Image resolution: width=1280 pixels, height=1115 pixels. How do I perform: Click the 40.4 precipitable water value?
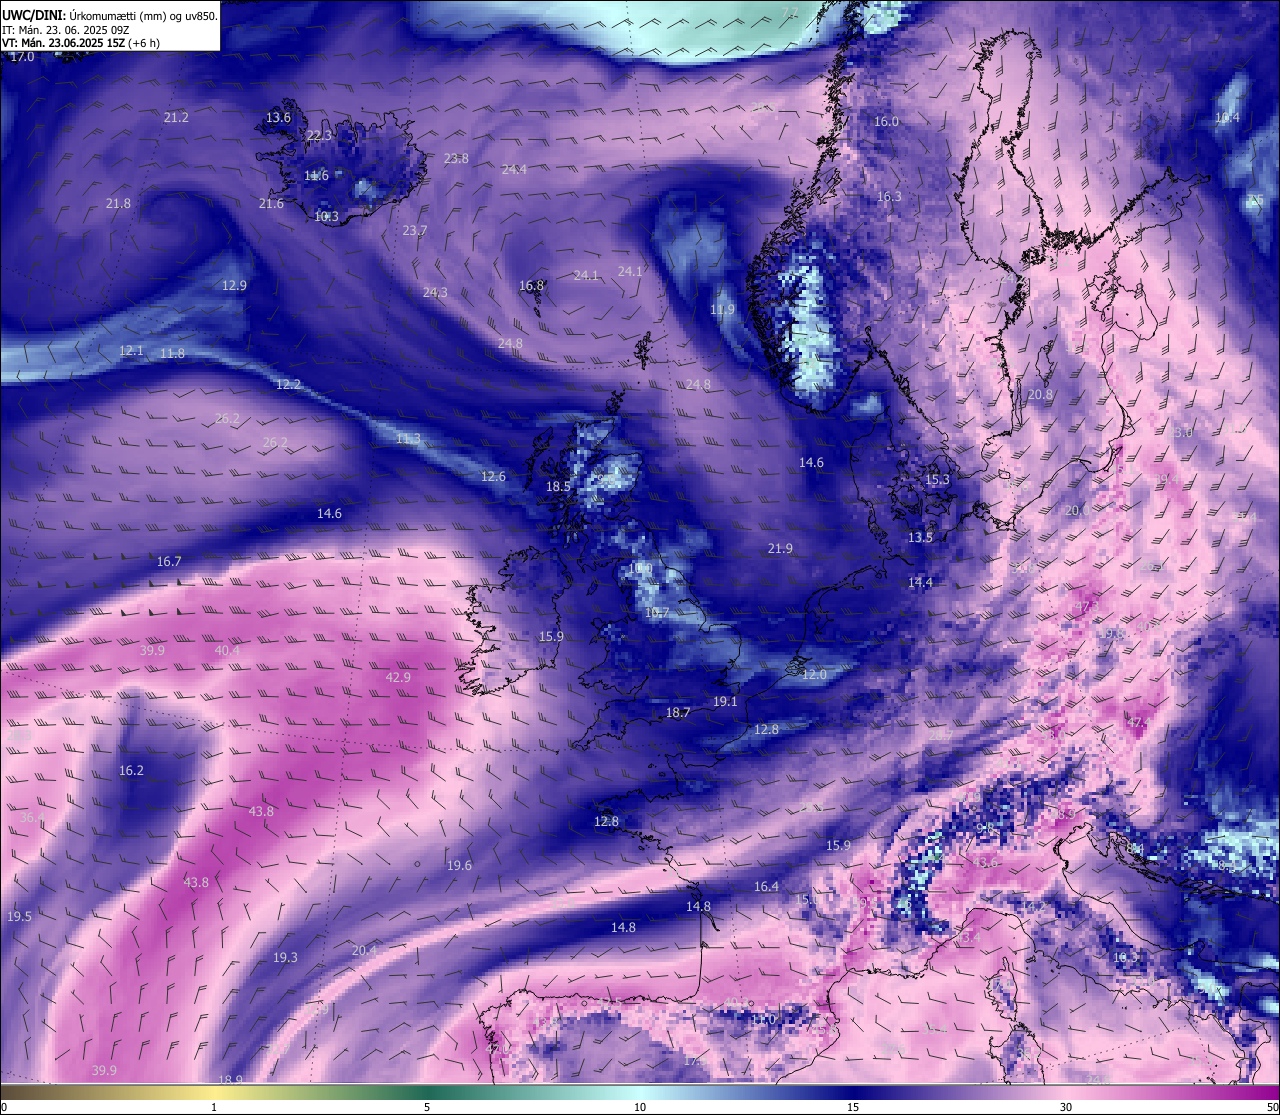[227, 650]
